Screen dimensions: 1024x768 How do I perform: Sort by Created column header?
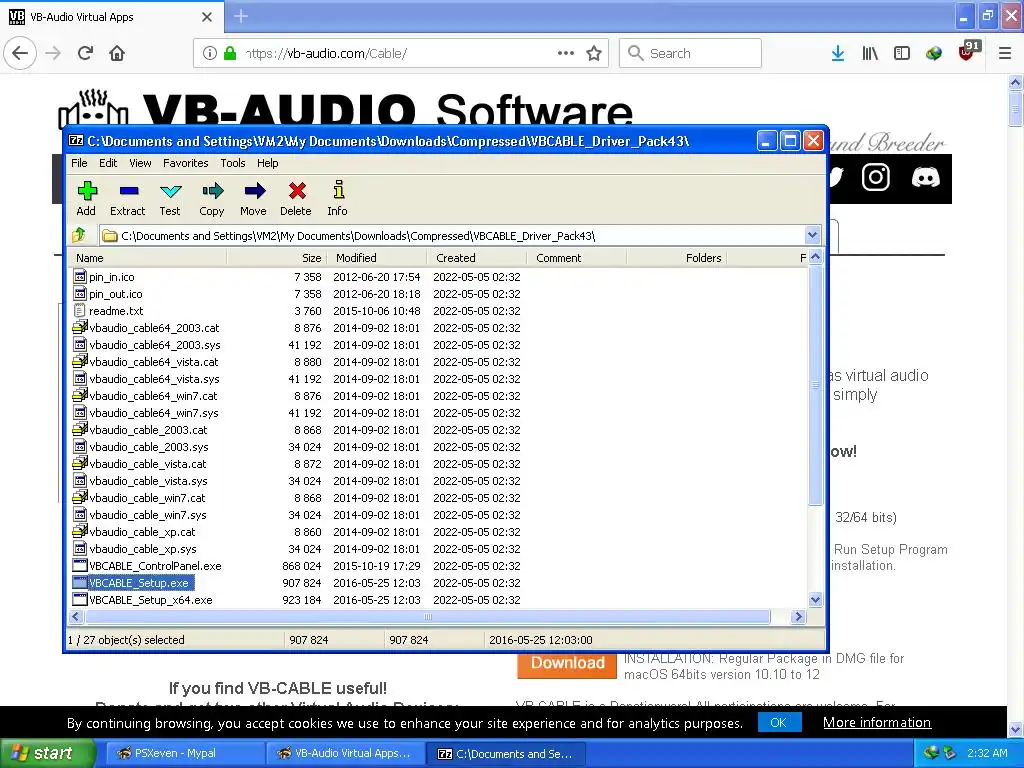click(x=477, y=258)
